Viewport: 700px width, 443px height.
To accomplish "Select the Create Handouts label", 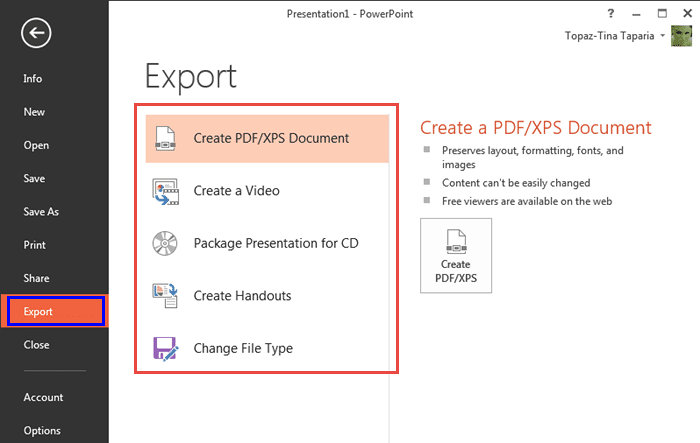I will pyautogui.click(x=242, y=296).
